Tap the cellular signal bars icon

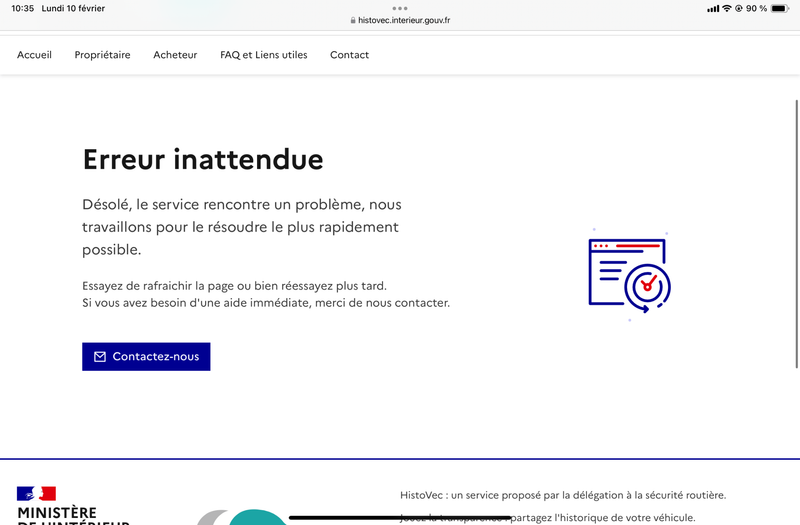click(x=713, y=9)
